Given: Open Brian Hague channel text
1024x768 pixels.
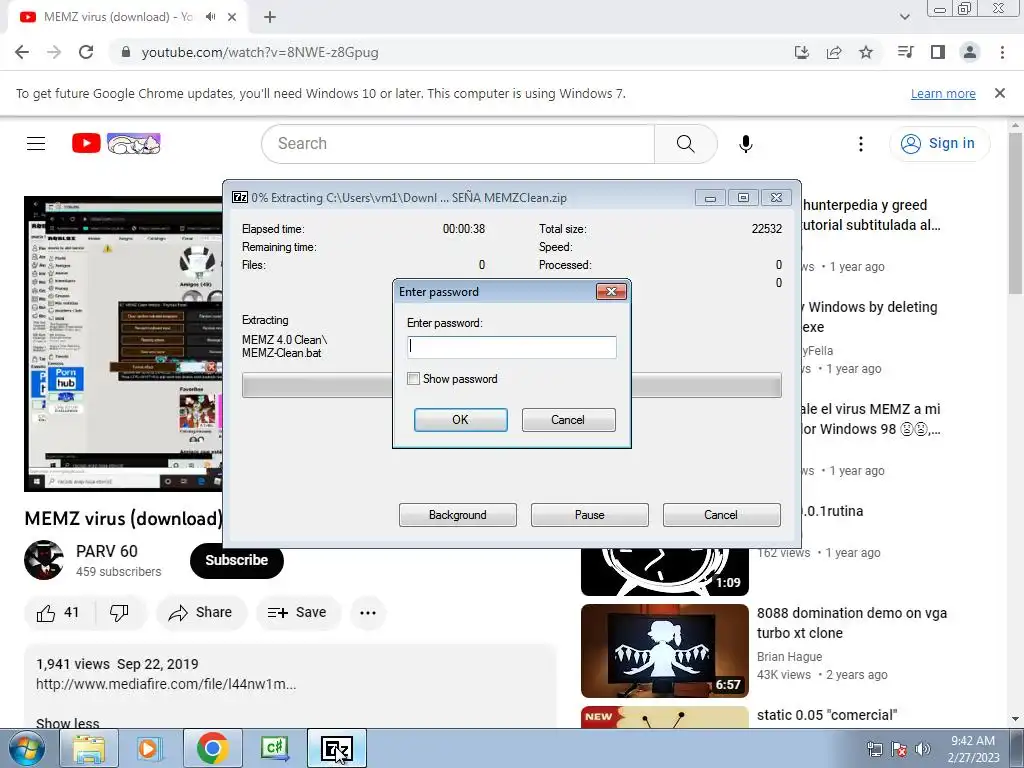Looking at the screenshot, I should 790,656.
